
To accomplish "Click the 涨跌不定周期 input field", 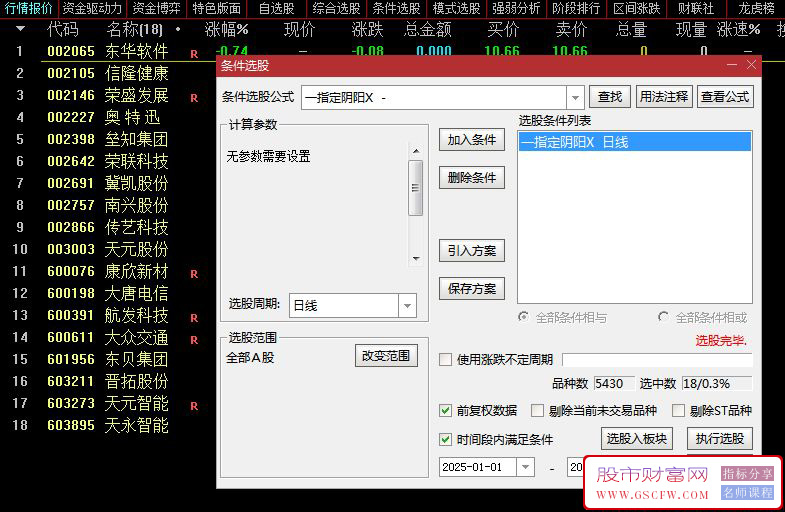I will click(657, 359).
